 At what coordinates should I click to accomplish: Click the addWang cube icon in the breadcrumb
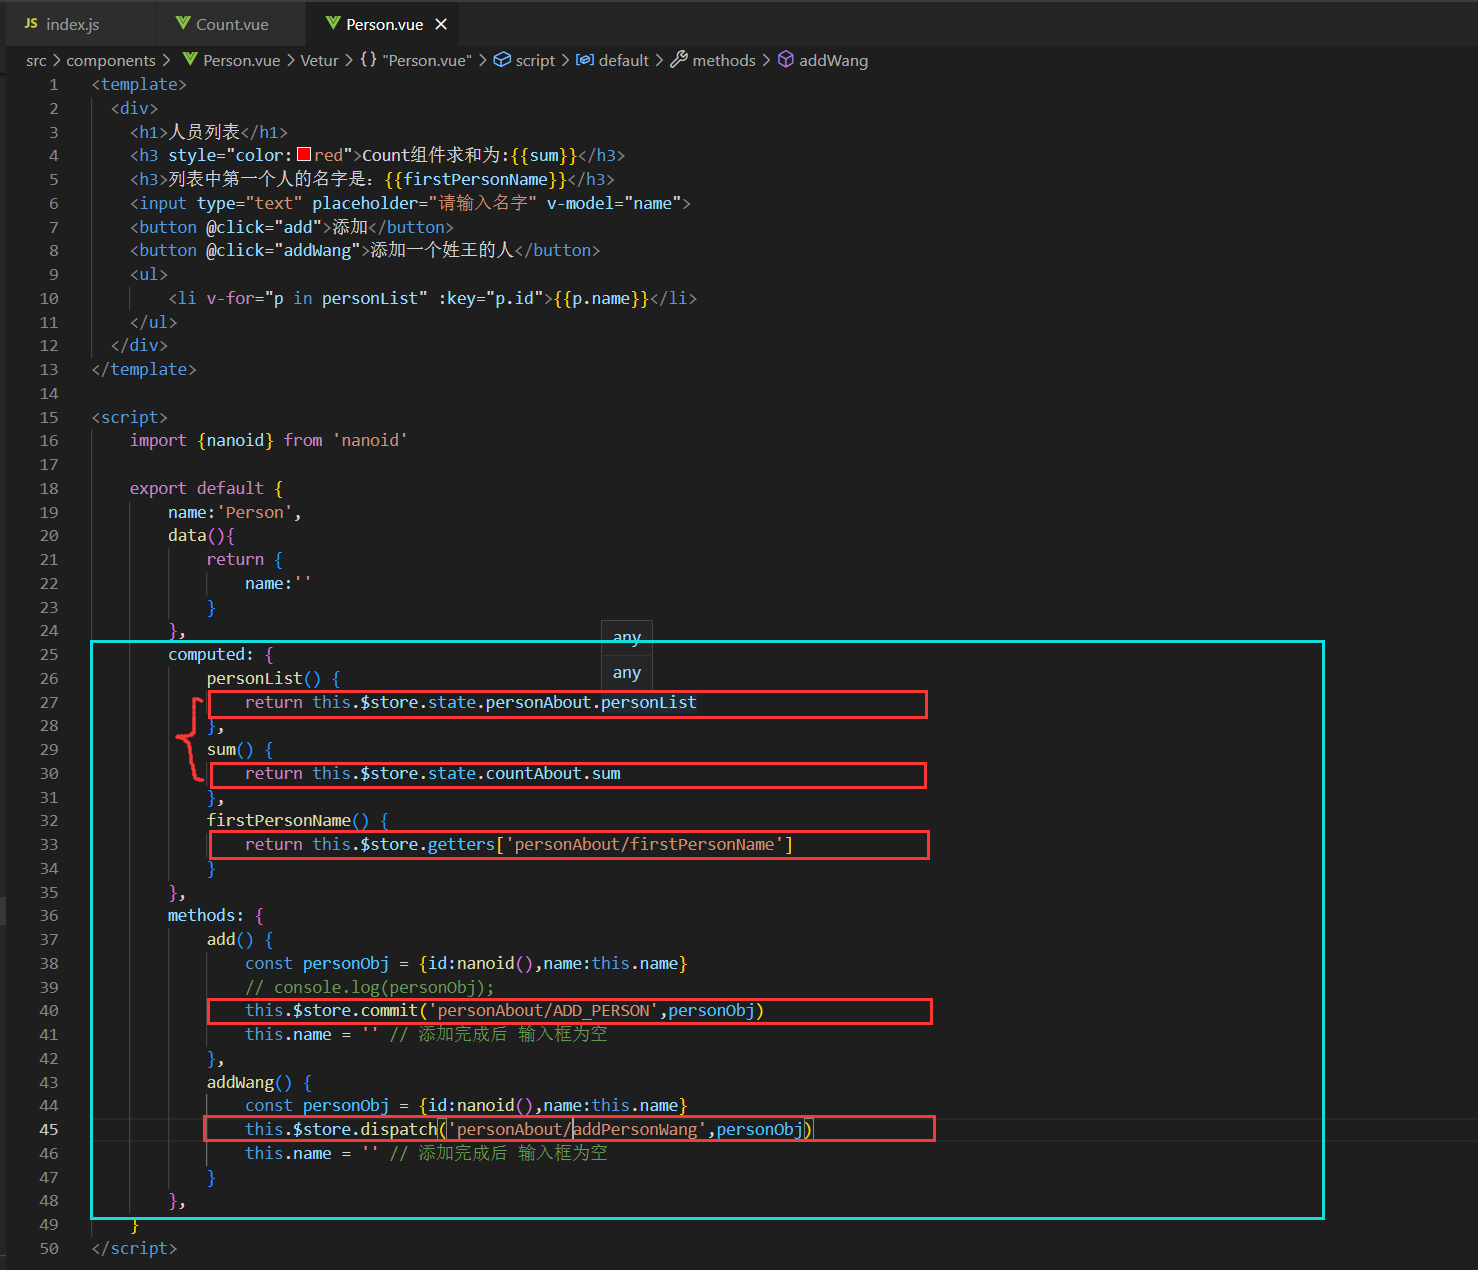coord(786,60)
